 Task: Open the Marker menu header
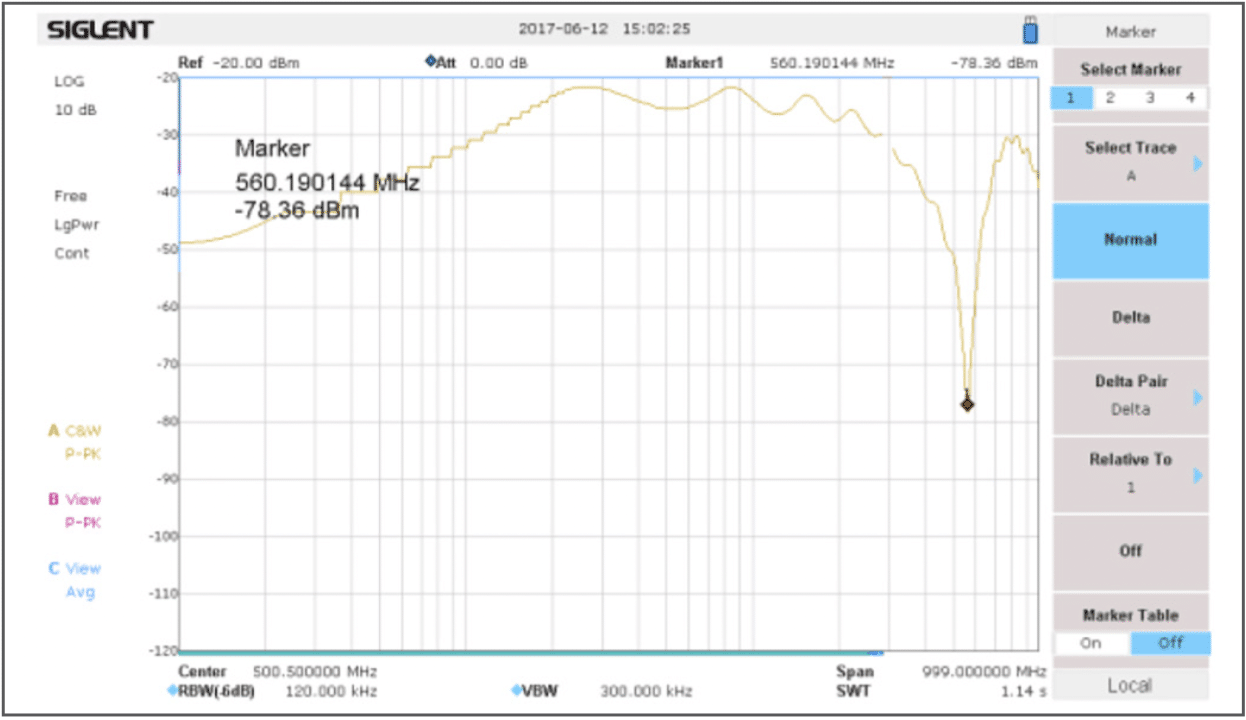(1131, 30)
